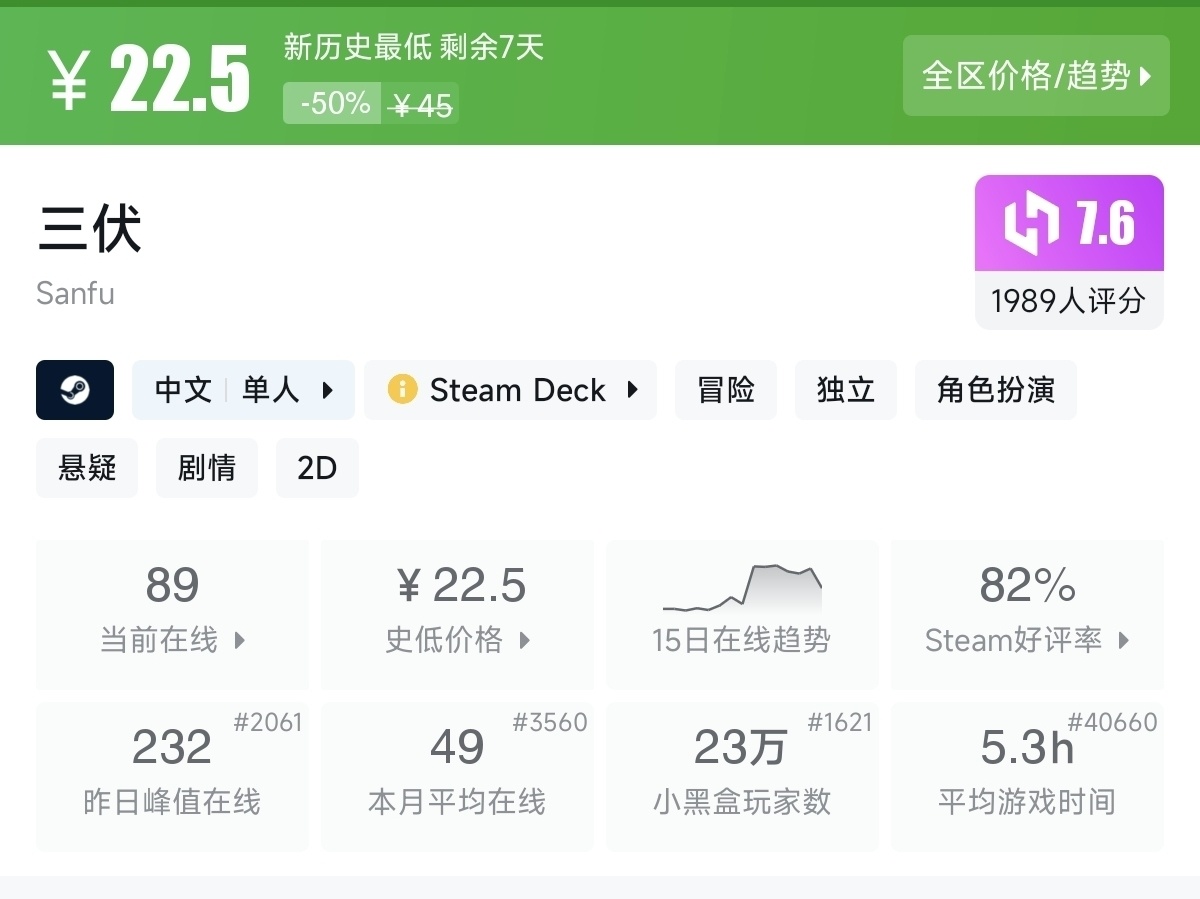This screenshot has width=1200, height=899.
Task: Click the game title 三伏
Action: coord(90,228)
